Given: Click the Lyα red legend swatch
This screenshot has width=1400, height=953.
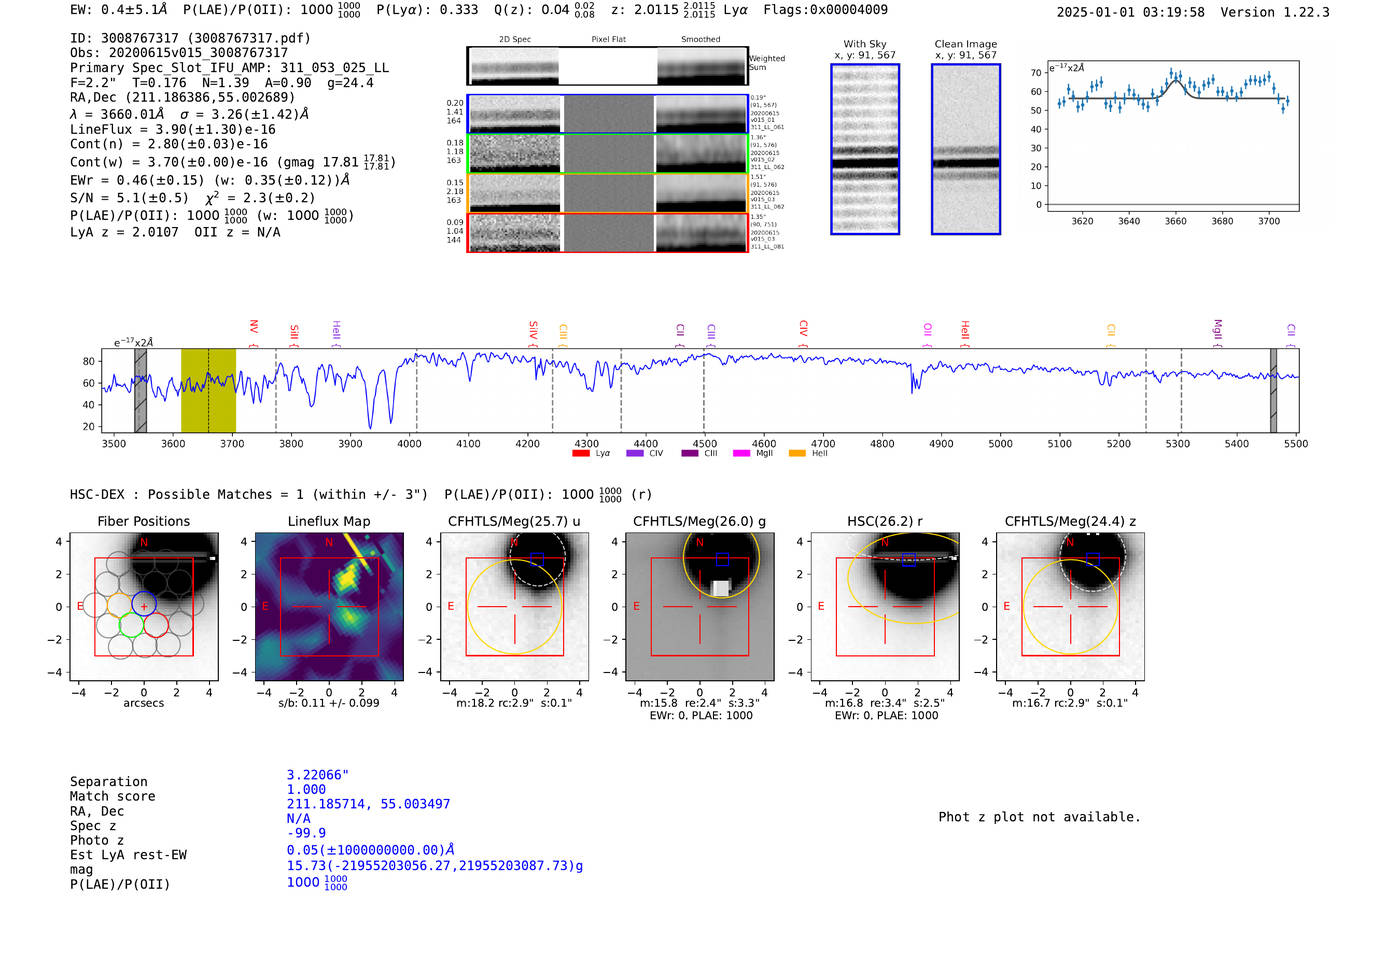Looking at the screenshot, I should pyautogui.click(x=580, y=453).
